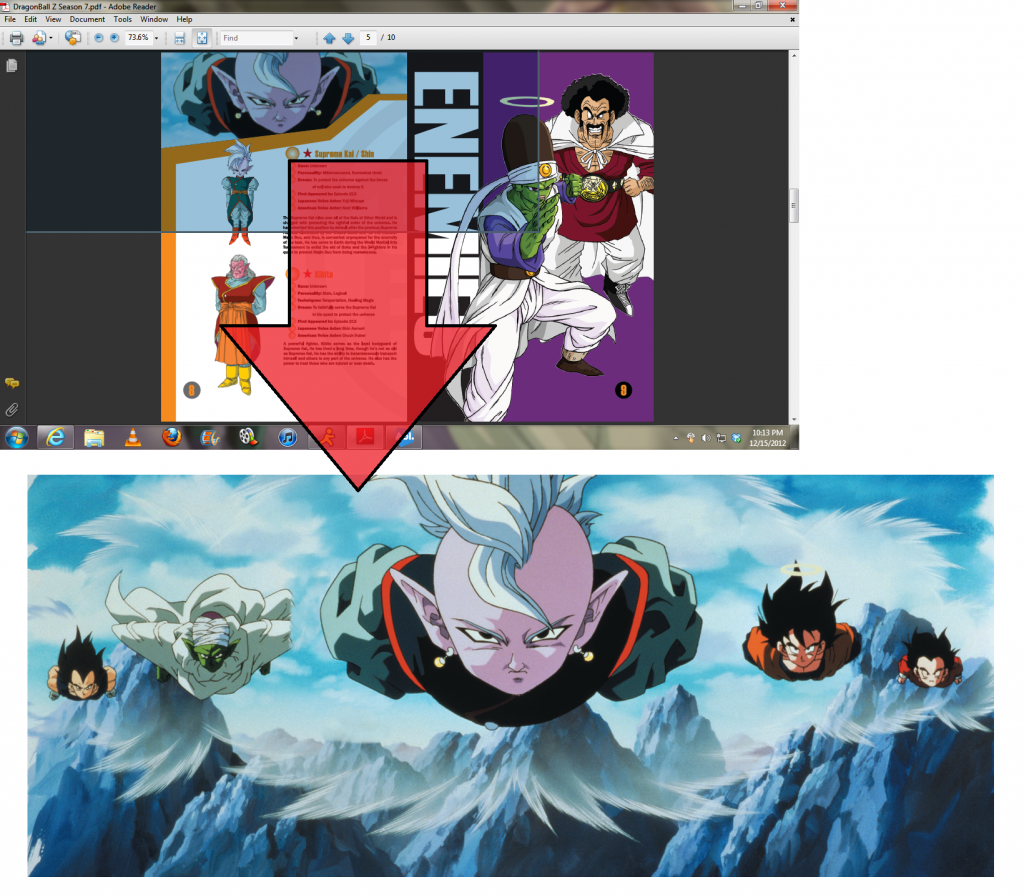The image size is (1024, 896).
Task: Open AIM running man taskbar icon
Action: tap(326, 437)
